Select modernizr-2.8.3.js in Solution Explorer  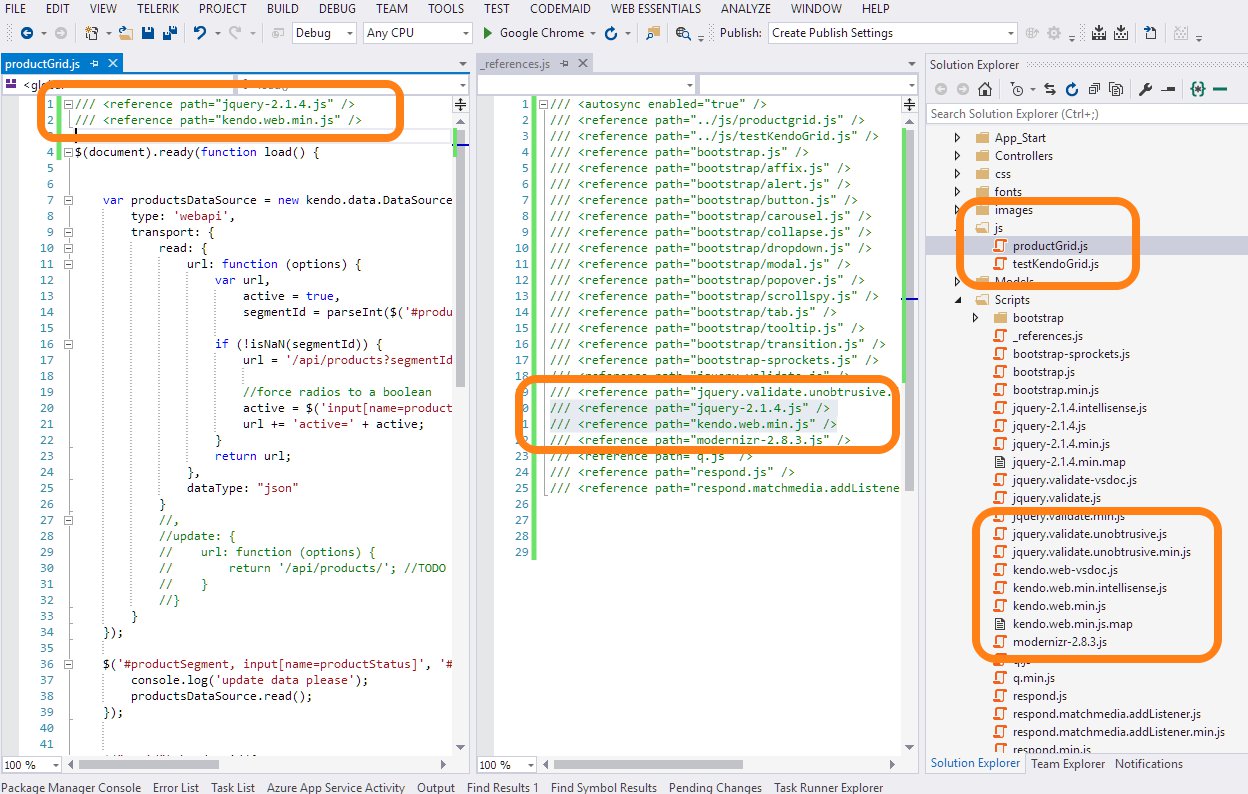[1059, 642]
